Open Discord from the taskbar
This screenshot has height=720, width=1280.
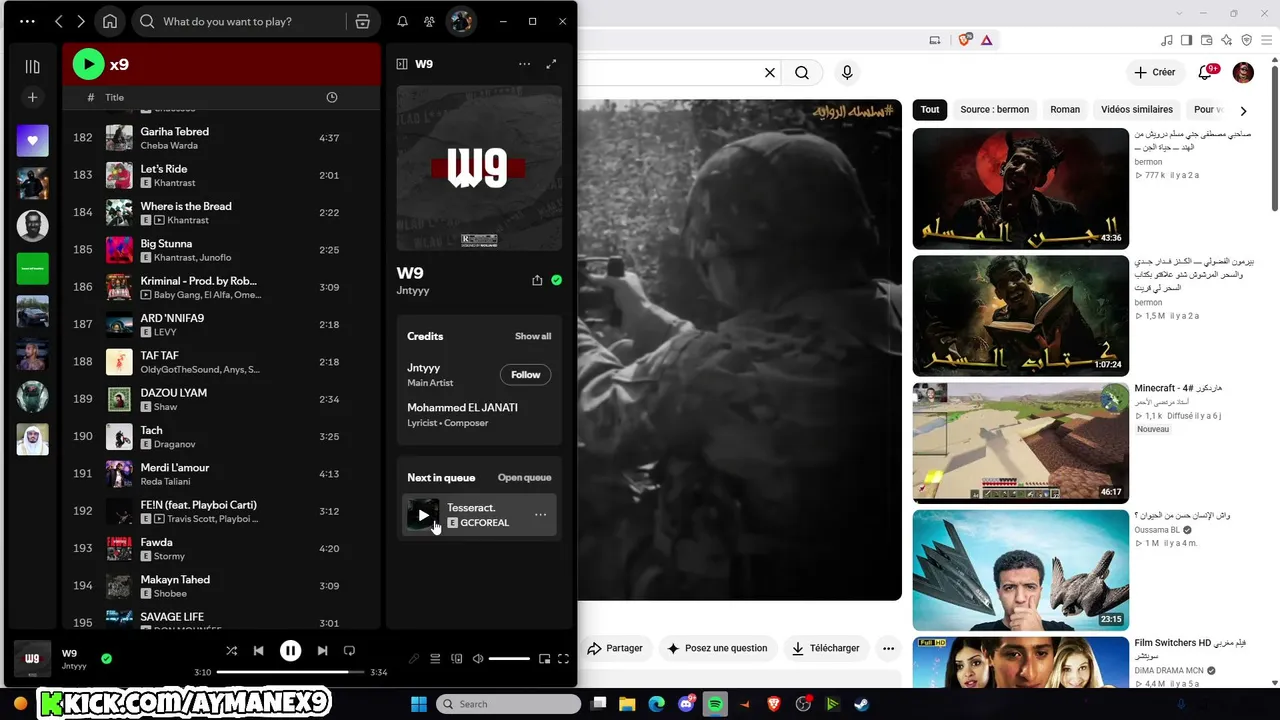(686, 704)
